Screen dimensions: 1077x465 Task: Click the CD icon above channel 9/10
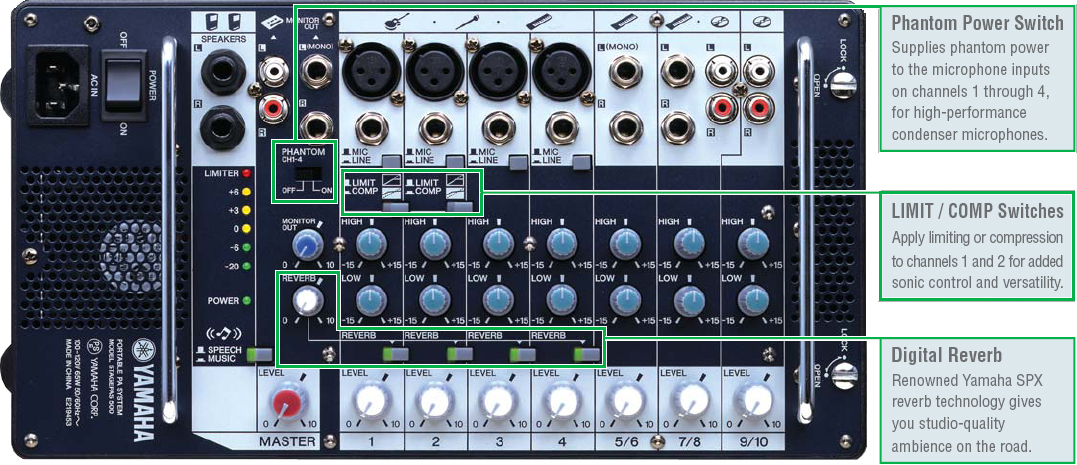(x=762, y=23)
